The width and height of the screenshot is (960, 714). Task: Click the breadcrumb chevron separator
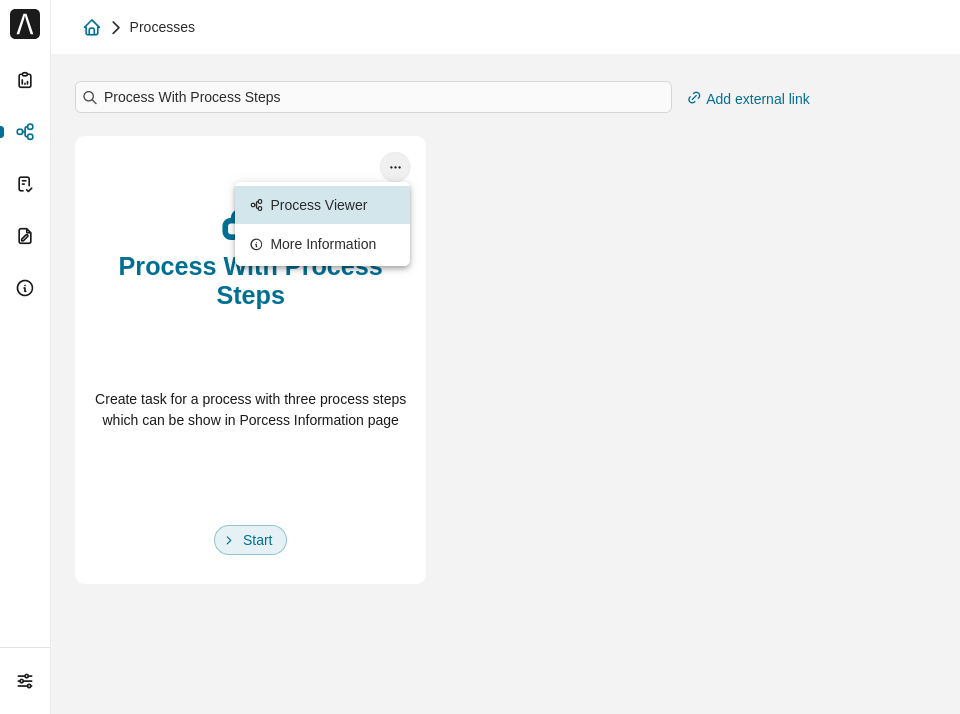coord(116,28)
